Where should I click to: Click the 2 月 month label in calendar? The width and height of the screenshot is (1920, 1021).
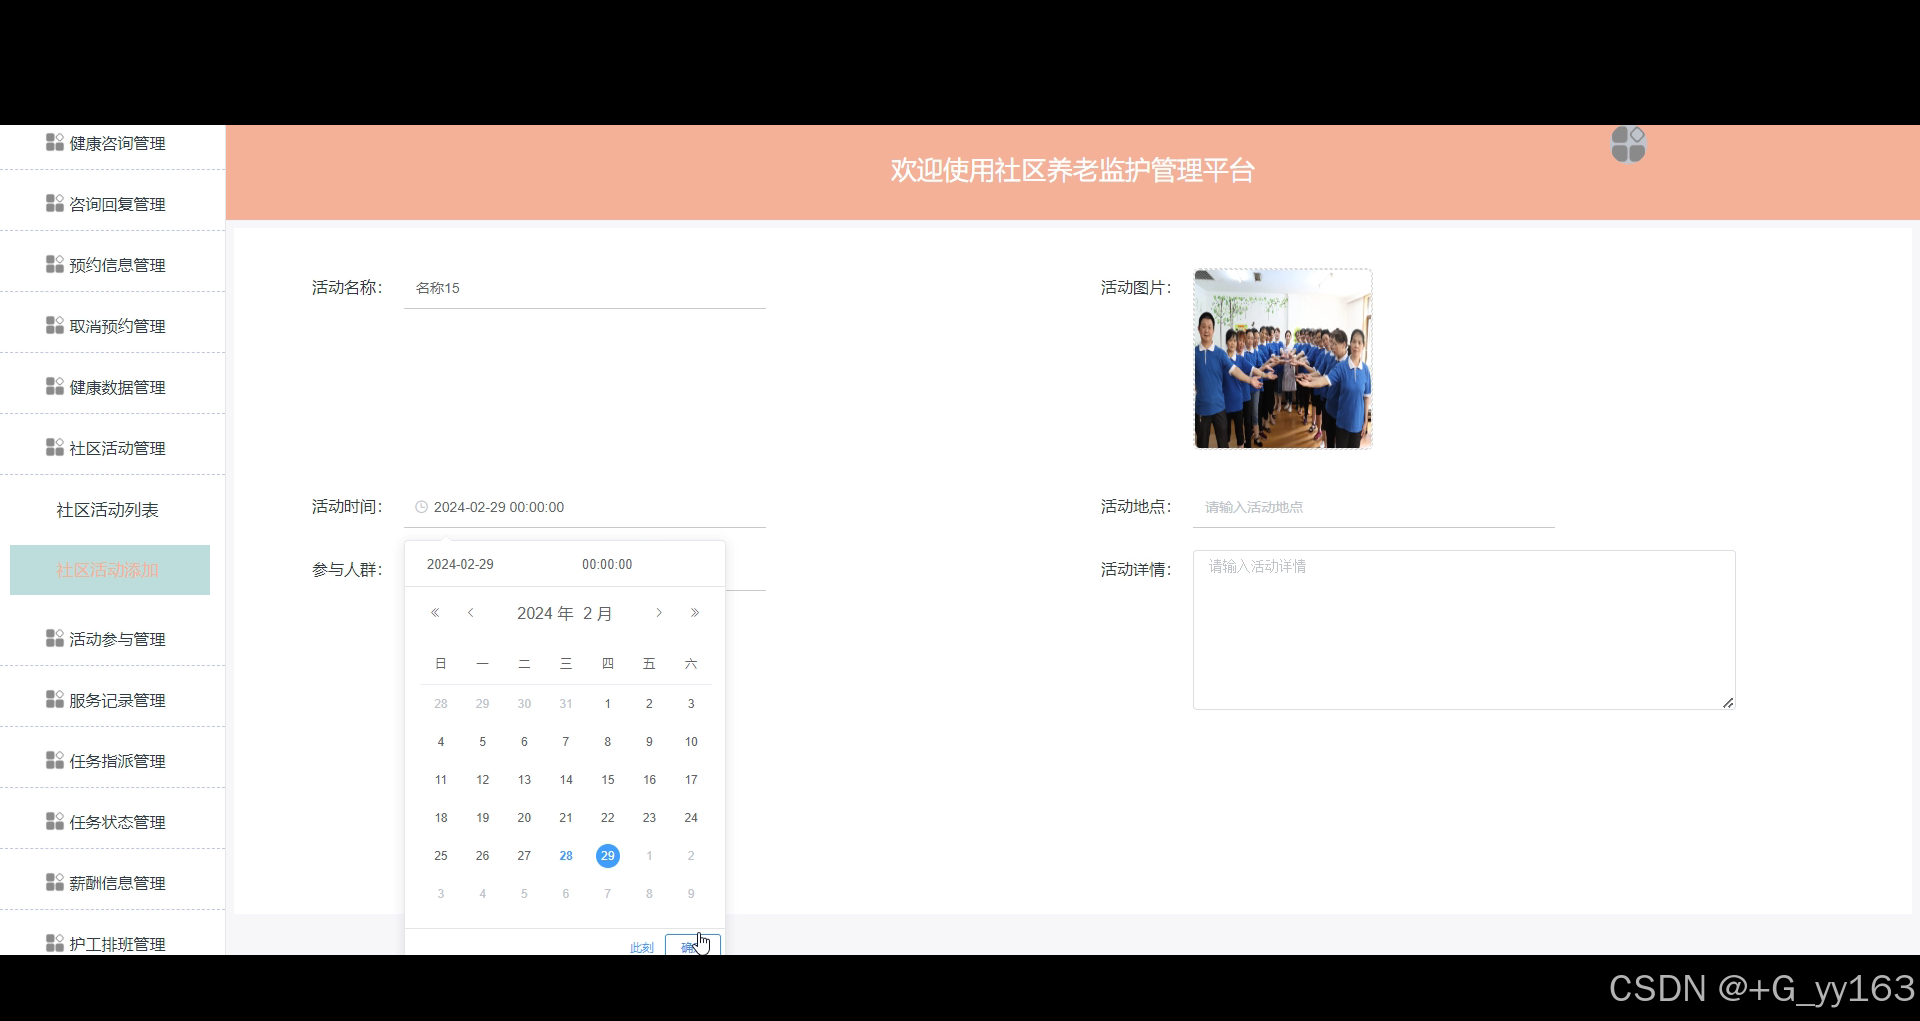point(598,613)
